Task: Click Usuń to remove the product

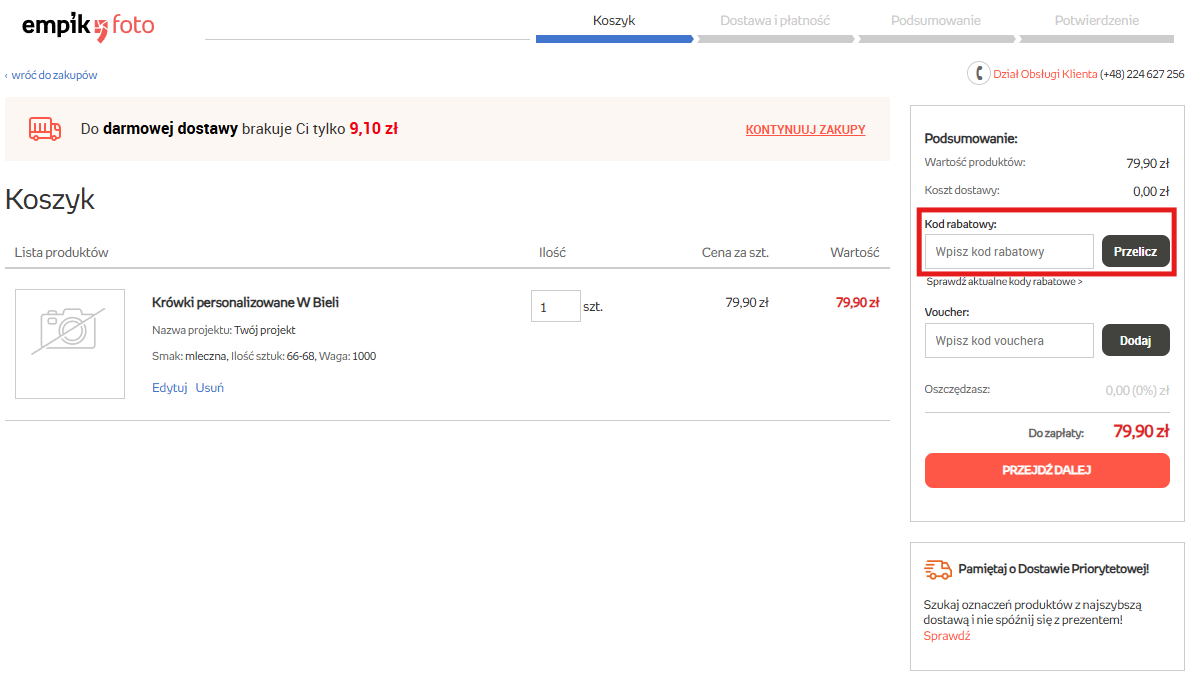Action: [210, 388]
